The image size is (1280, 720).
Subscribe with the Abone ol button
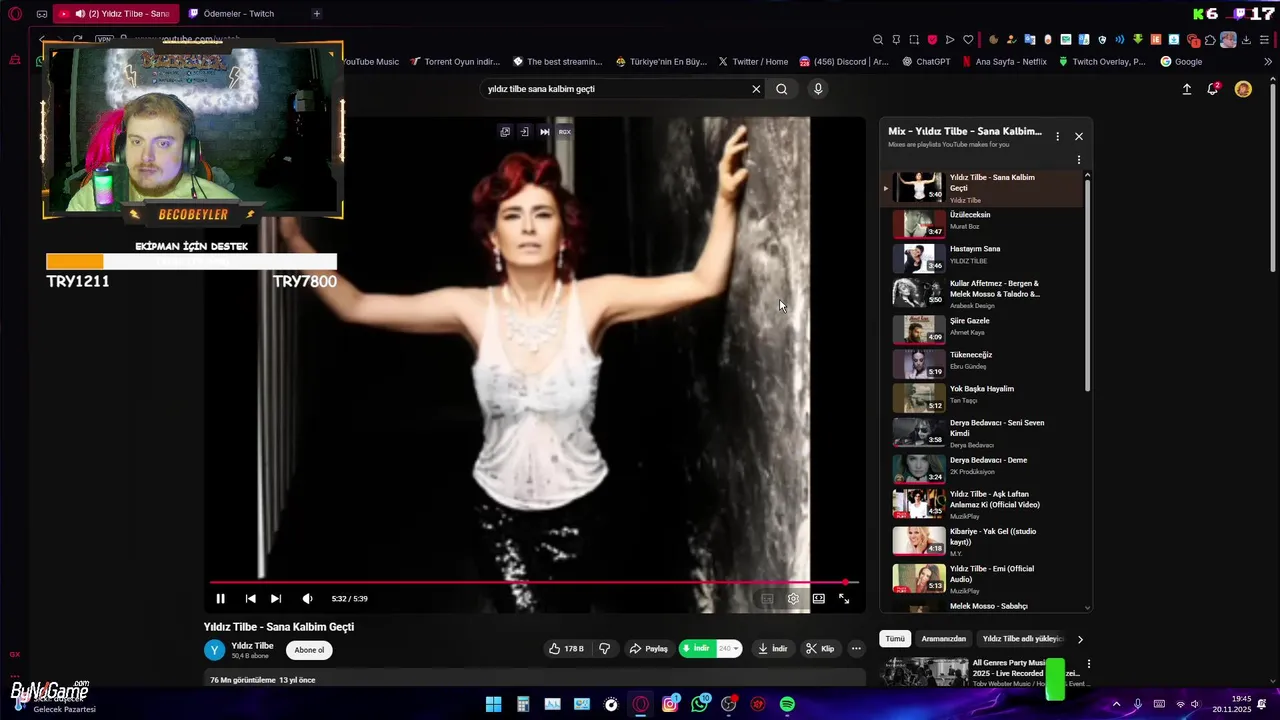tap(309, 650)
